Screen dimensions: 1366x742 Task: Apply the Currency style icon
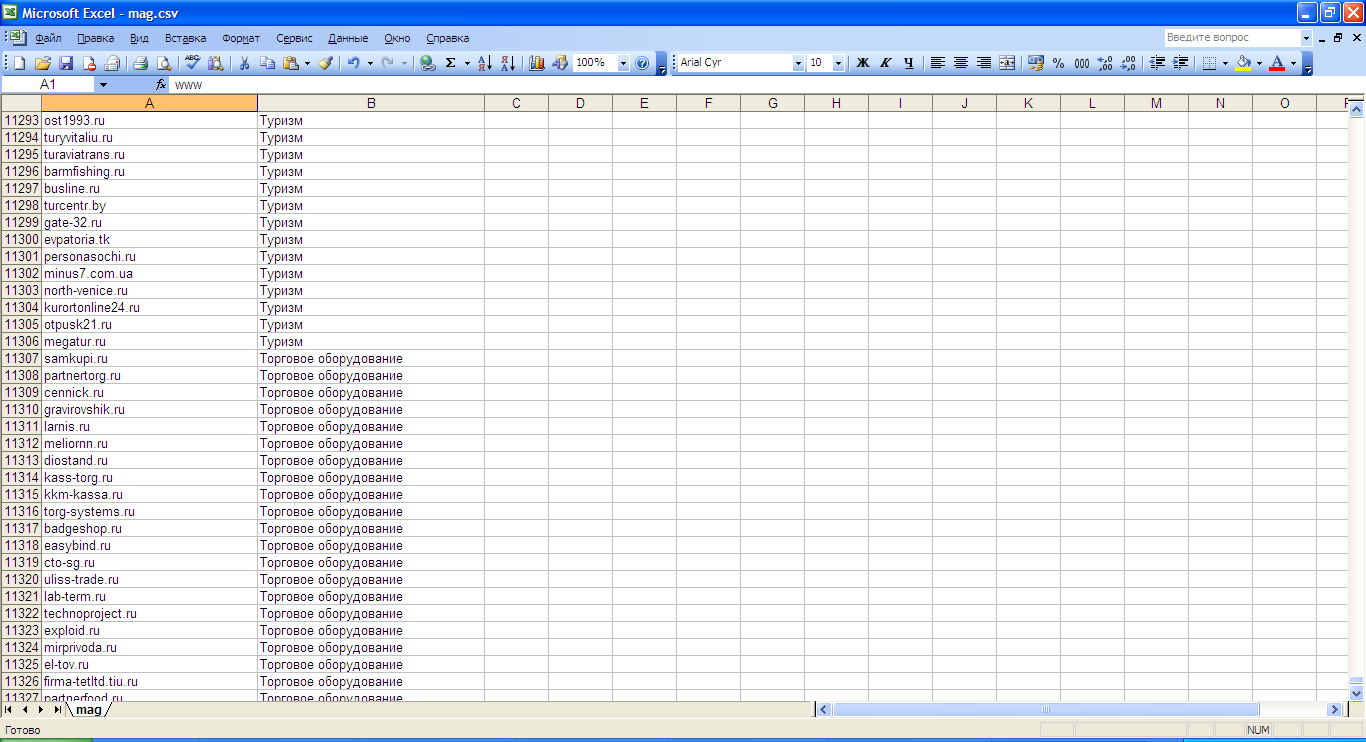pyautogui.click(x=1036, y=63)
